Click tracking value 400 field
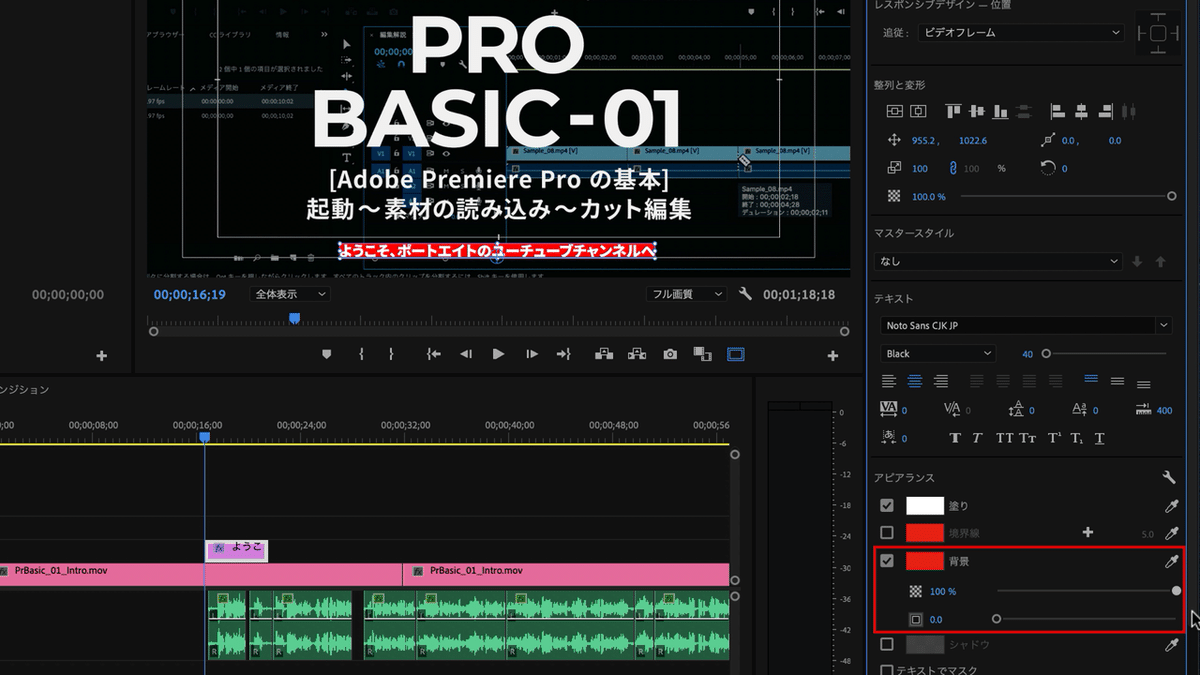Screen dimensions: 1200x675 pyautogui.click(x=1164, y=410)
